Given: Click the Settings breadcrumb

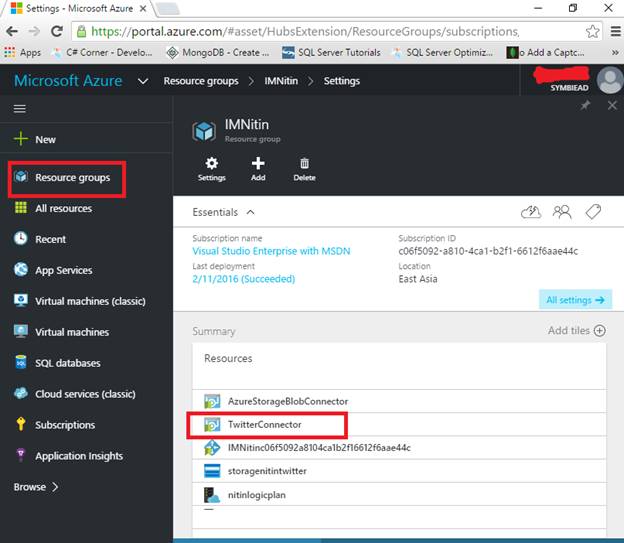Looking at the screenshot, I should click(342, 81).
